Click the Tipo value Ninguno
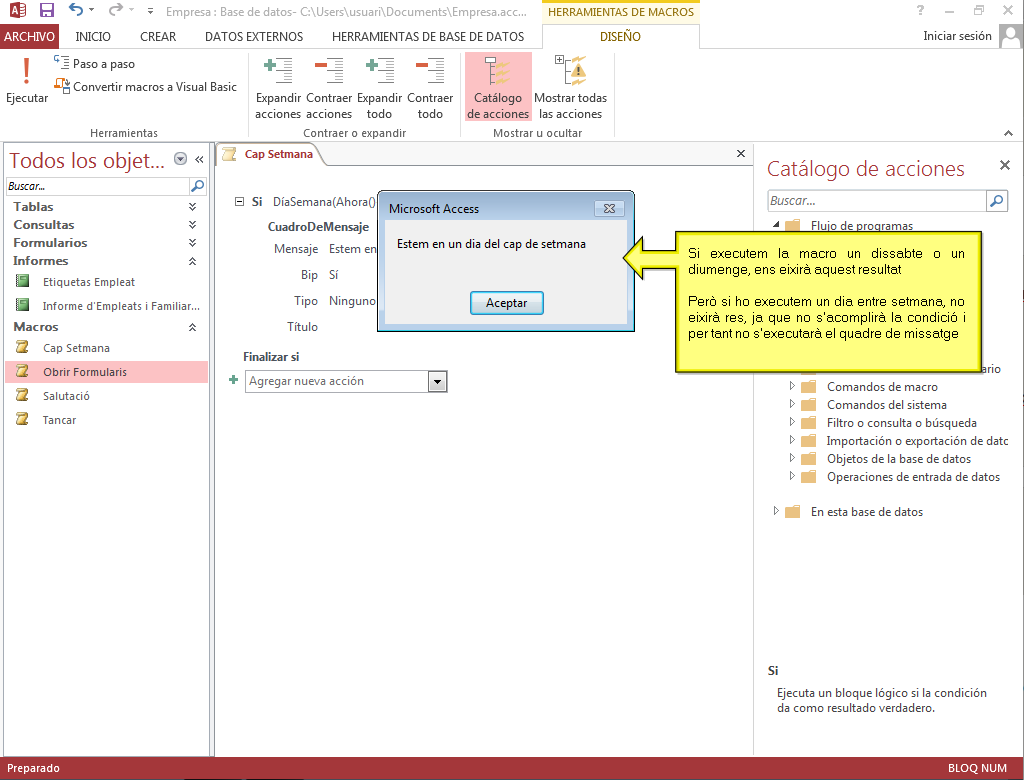The image size is (1024, 780). click(352, 301)
